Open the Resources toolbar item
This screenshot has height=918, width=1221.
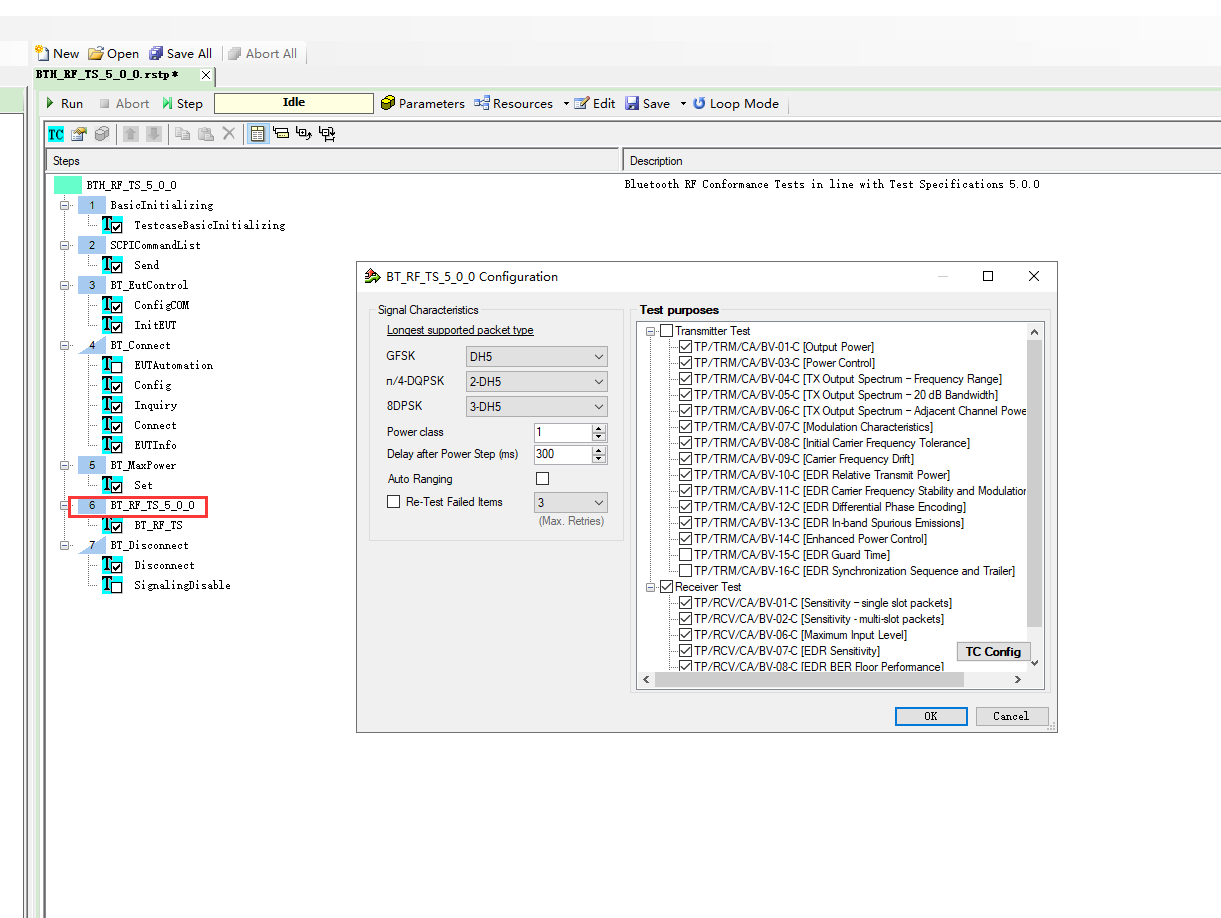(x=514, y=103)
